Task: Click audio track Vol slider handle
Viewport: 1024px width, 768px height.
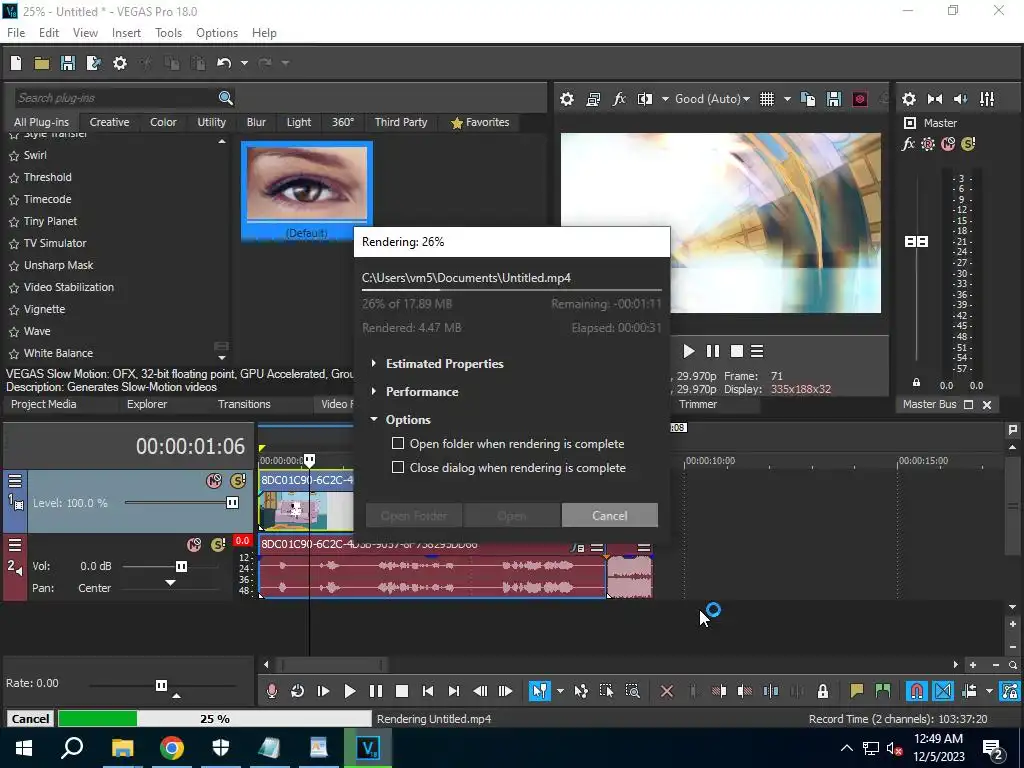Action: (182, 566)
